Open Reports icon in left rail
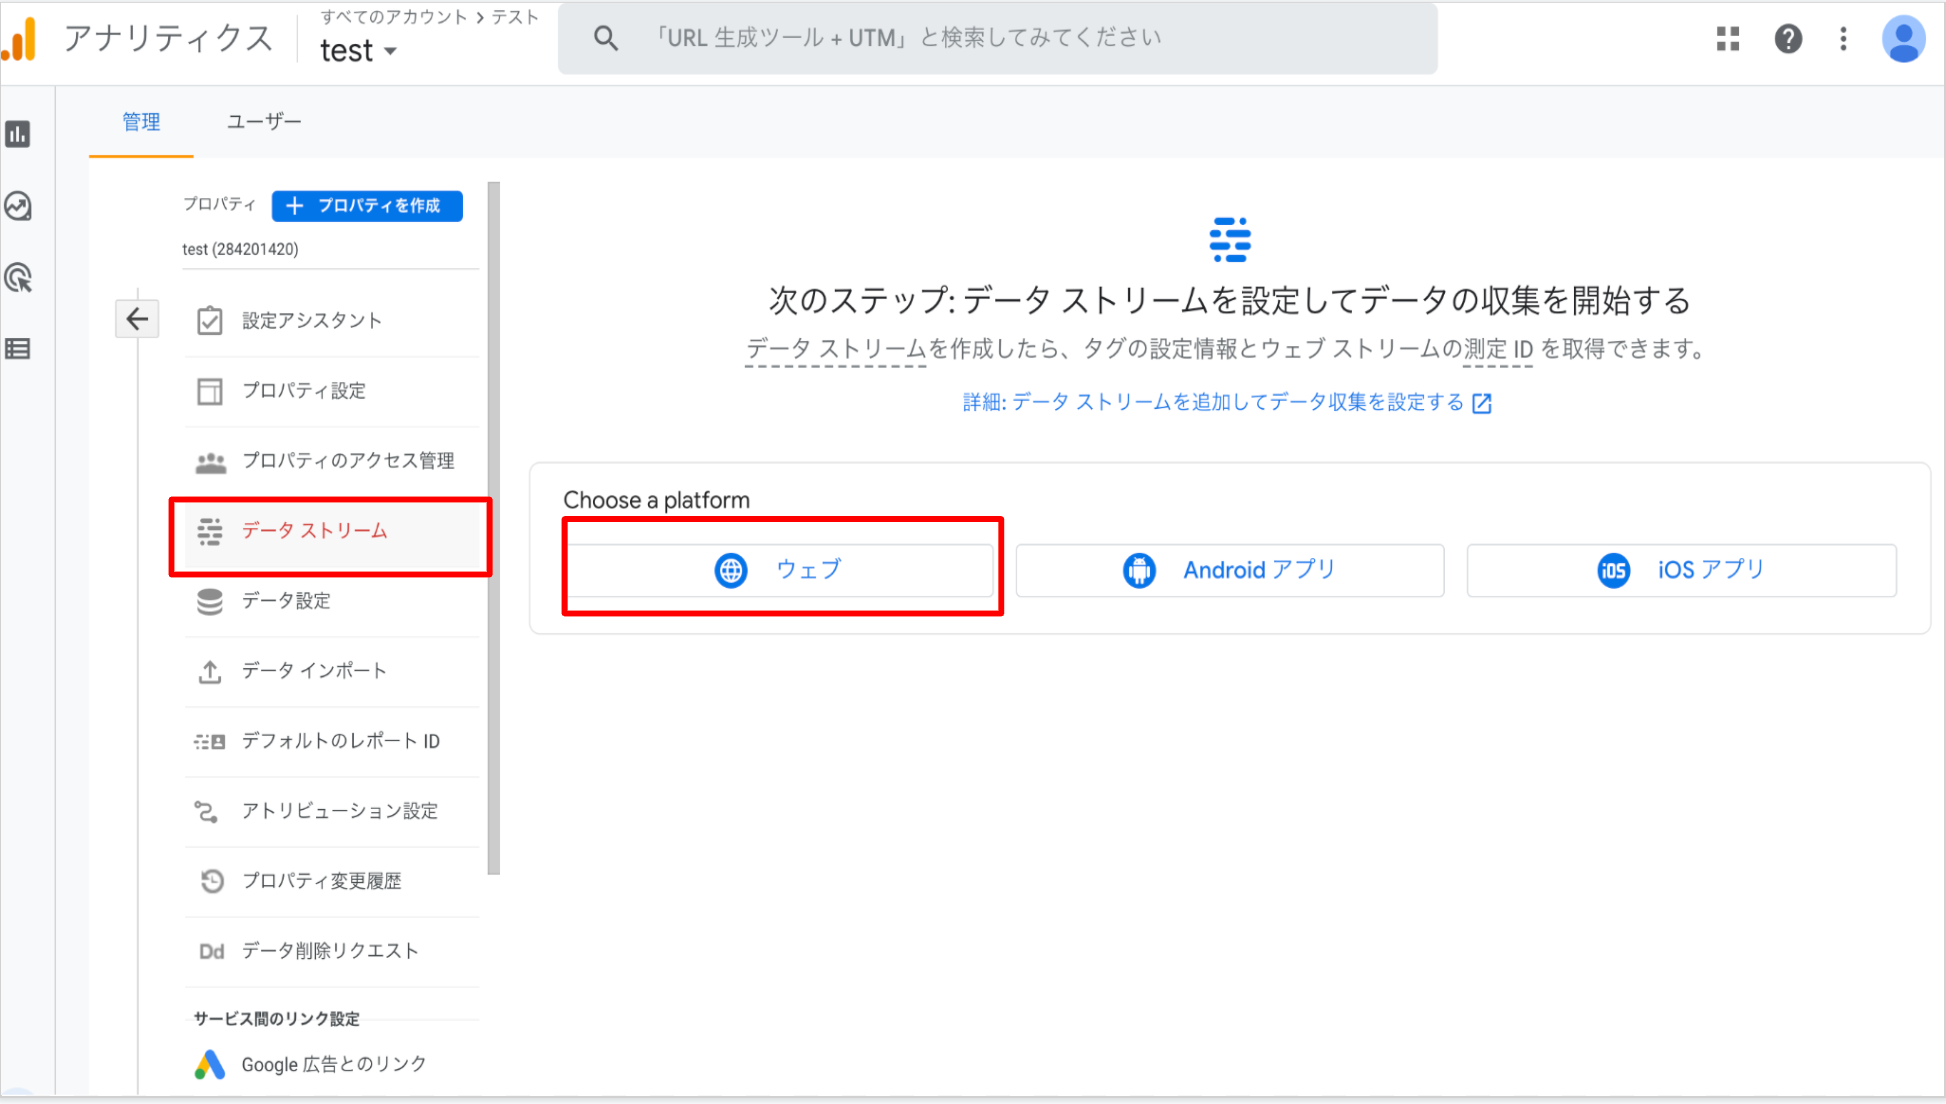The width and height of the screenshot is (1946, 1104). tap(18, 134)
